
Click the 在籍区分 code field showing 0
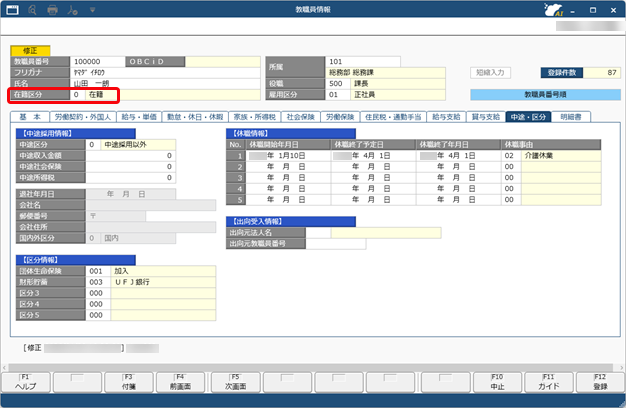point(77,95)
